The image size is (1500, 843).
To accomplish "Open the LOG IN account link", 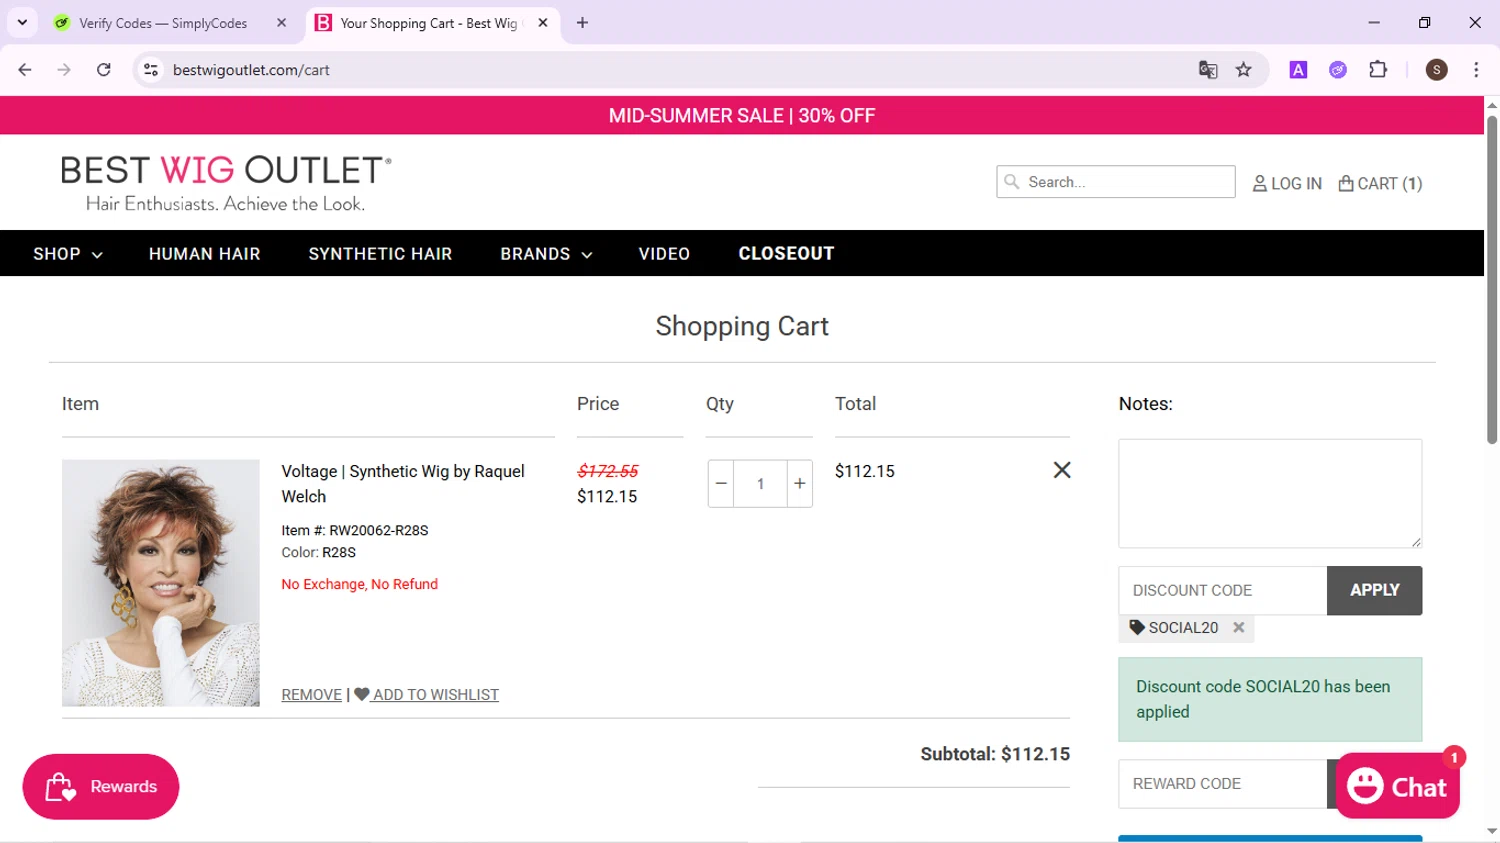I will (1287, 183).
